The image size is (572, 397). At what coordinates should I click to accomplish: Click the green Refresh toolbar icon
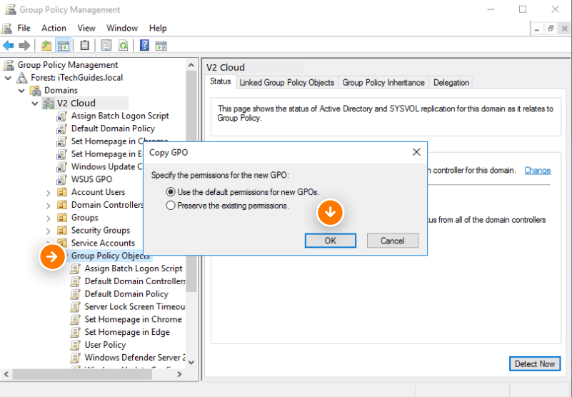pyautogui.click(x=123, y=46)
